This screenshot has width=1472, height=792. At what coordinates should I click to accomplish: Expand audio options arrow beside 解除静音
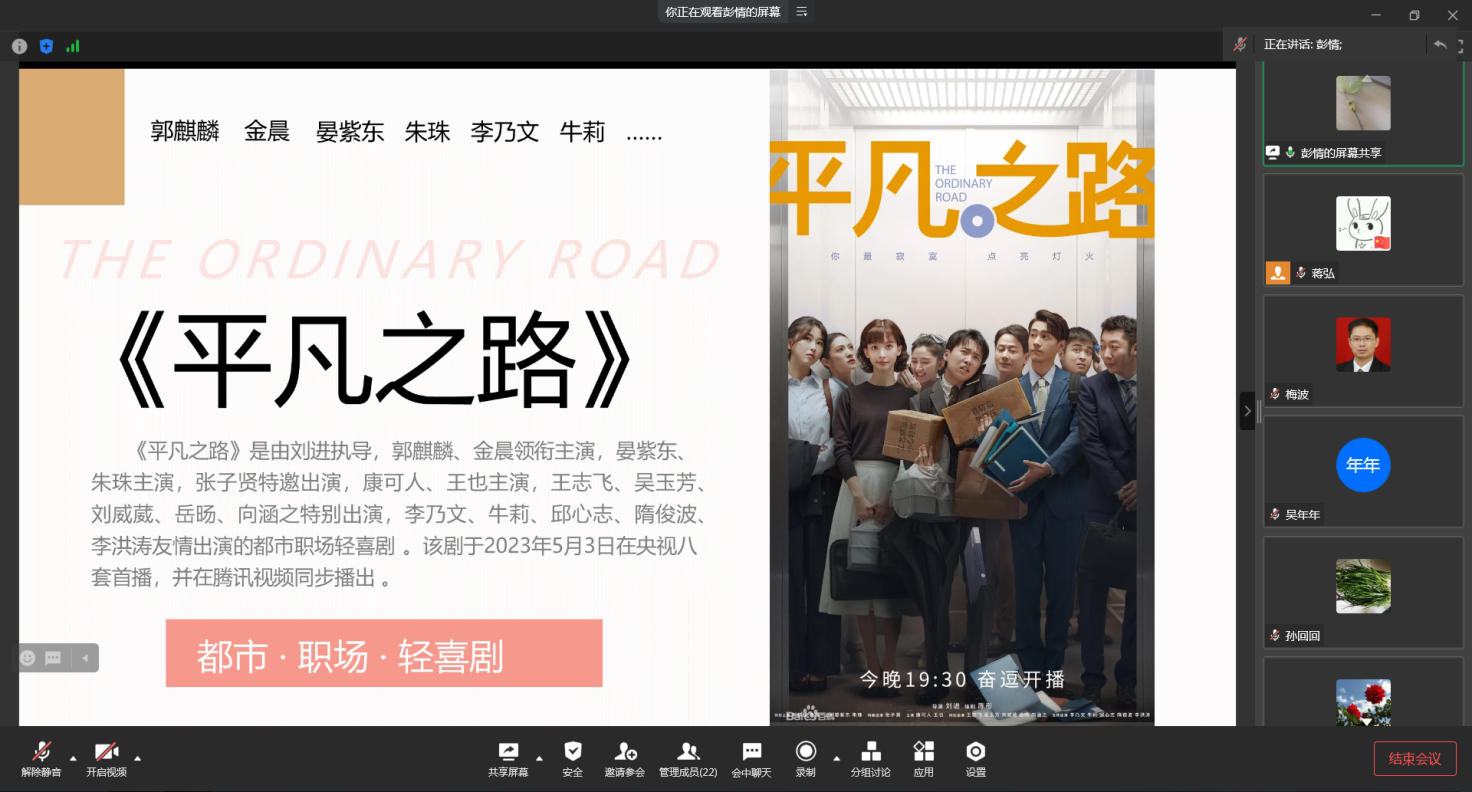(x=73, y=757)
